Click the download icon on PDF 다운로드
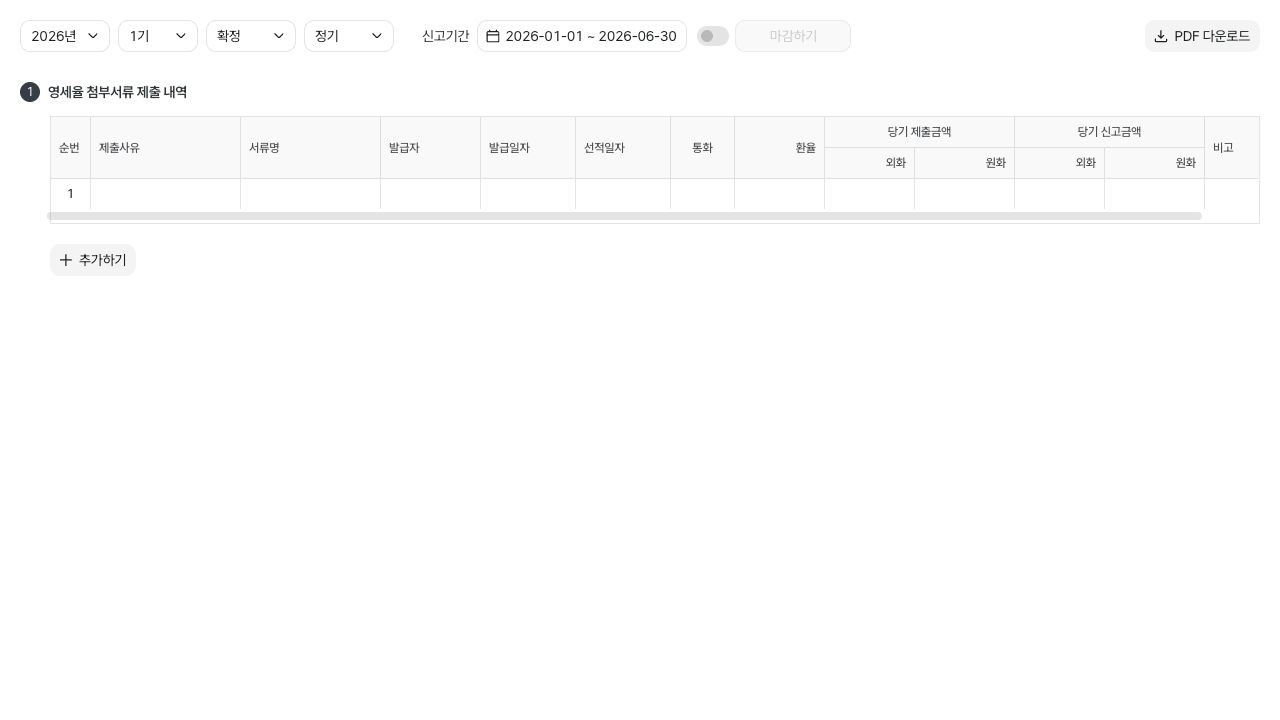The width and height of the screenshot is (1280, 720). 1161,36
